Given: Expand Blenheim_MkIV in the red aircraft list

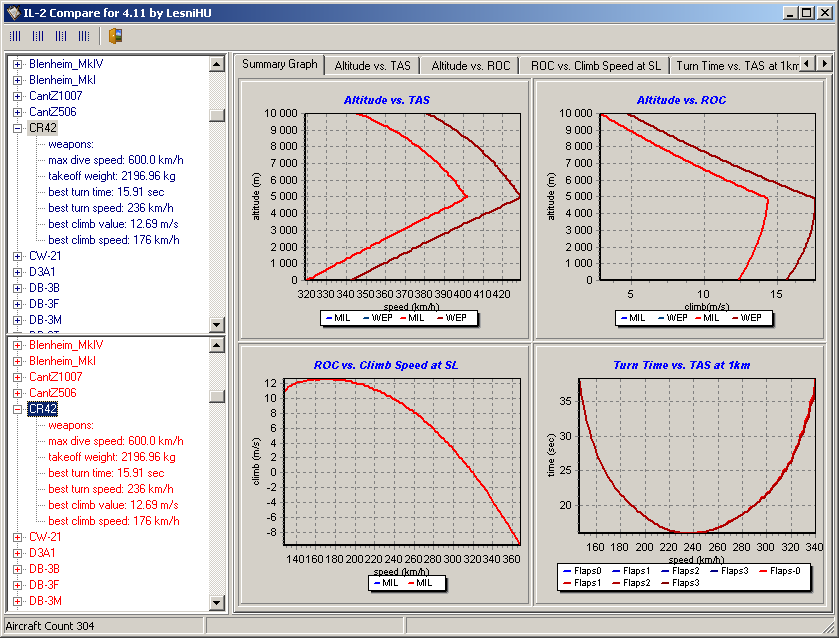Looking at the screenshot, I should (x=18, y=345).
